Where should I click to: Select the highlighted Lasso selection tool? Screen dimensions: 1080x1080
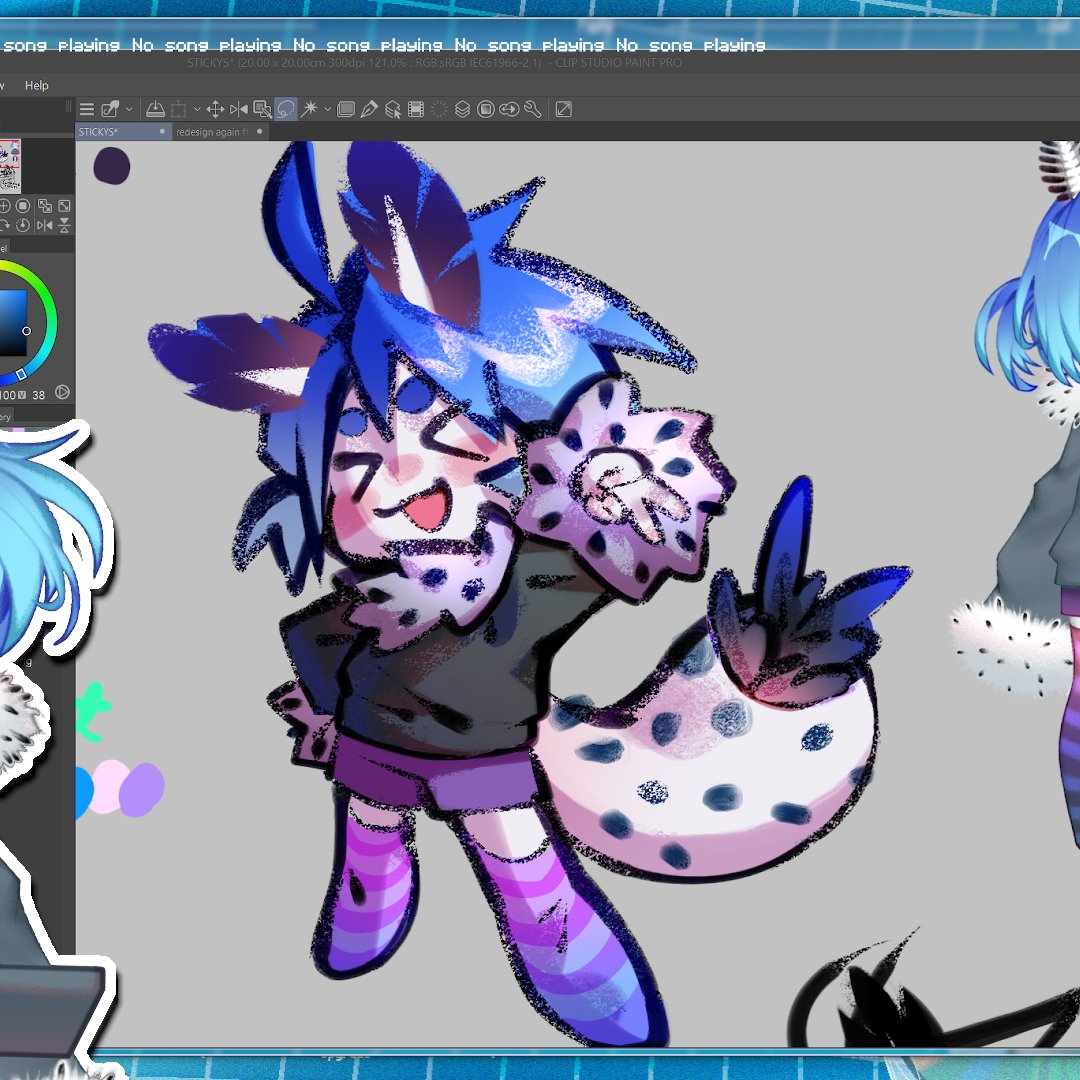286,110
